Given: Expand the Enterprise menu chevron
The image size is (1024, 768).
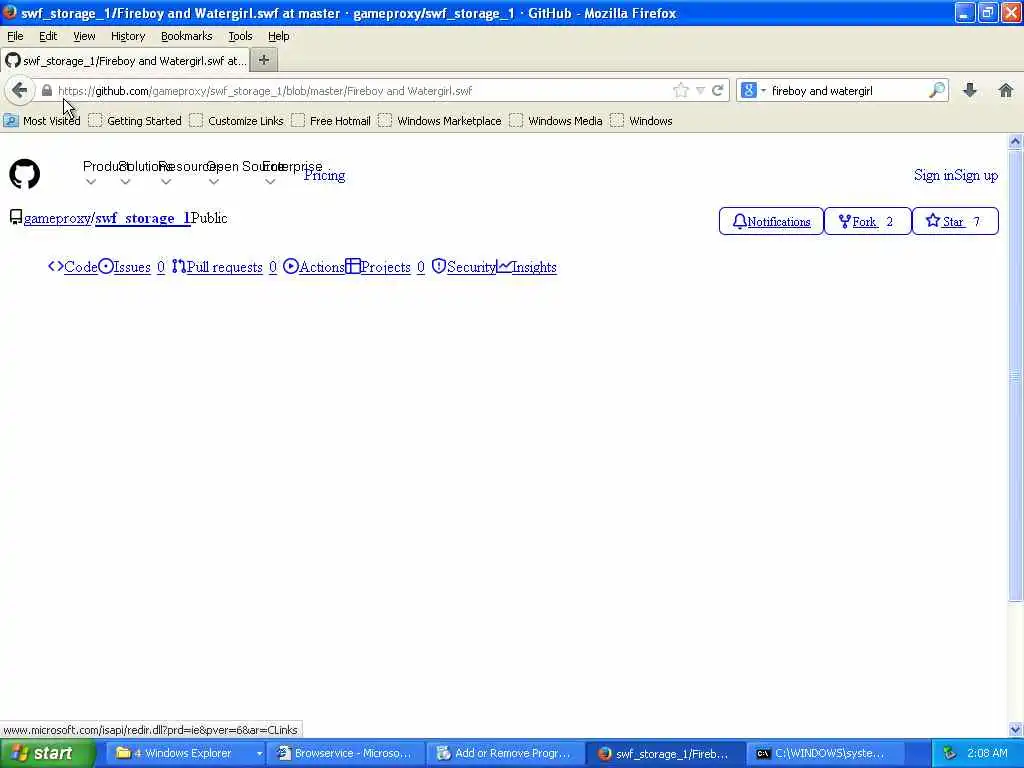Looking at the screenshot, I should click(270, 182).
